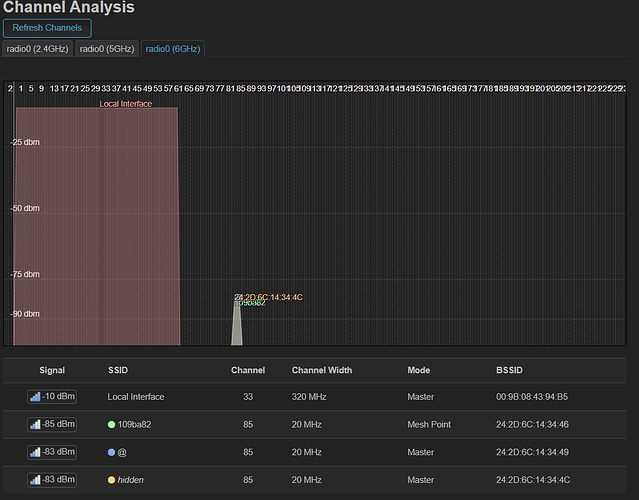The height and width of the screenshot is (500, 639).
Task: Click the Signal column header
Action: [52, 370]
